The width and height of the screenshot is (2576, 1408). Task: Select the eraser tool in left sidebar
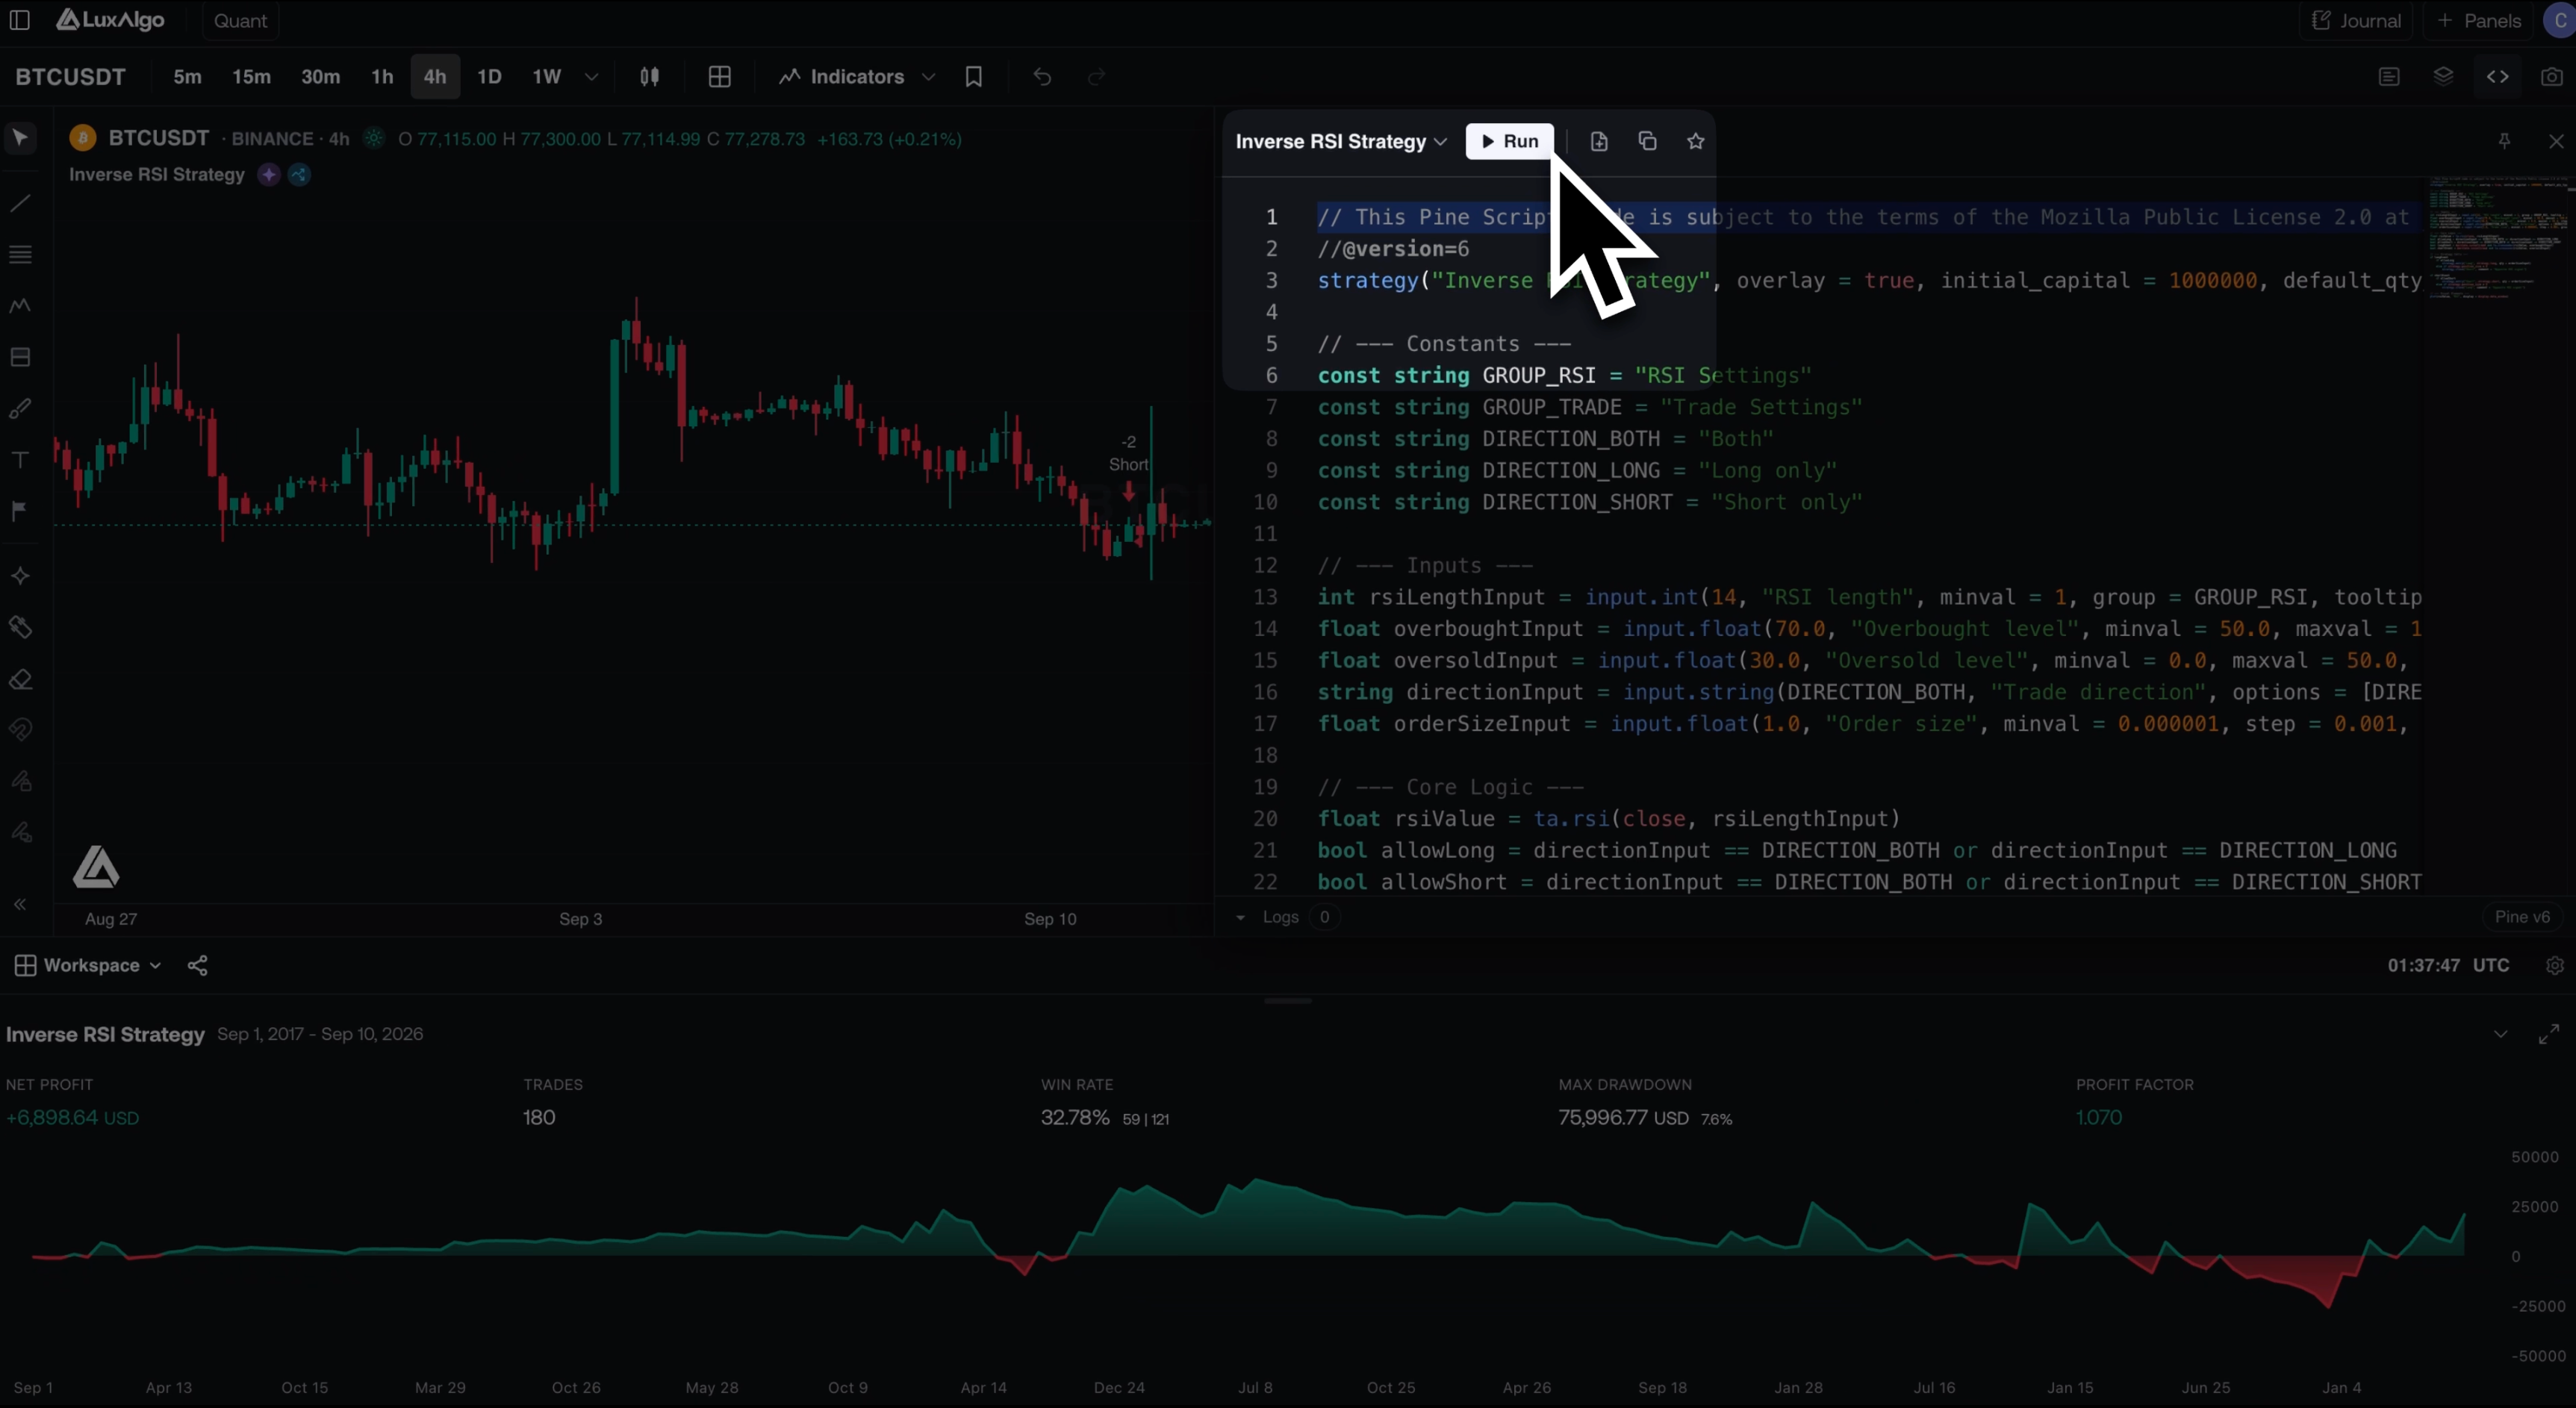tap(21, 680)
